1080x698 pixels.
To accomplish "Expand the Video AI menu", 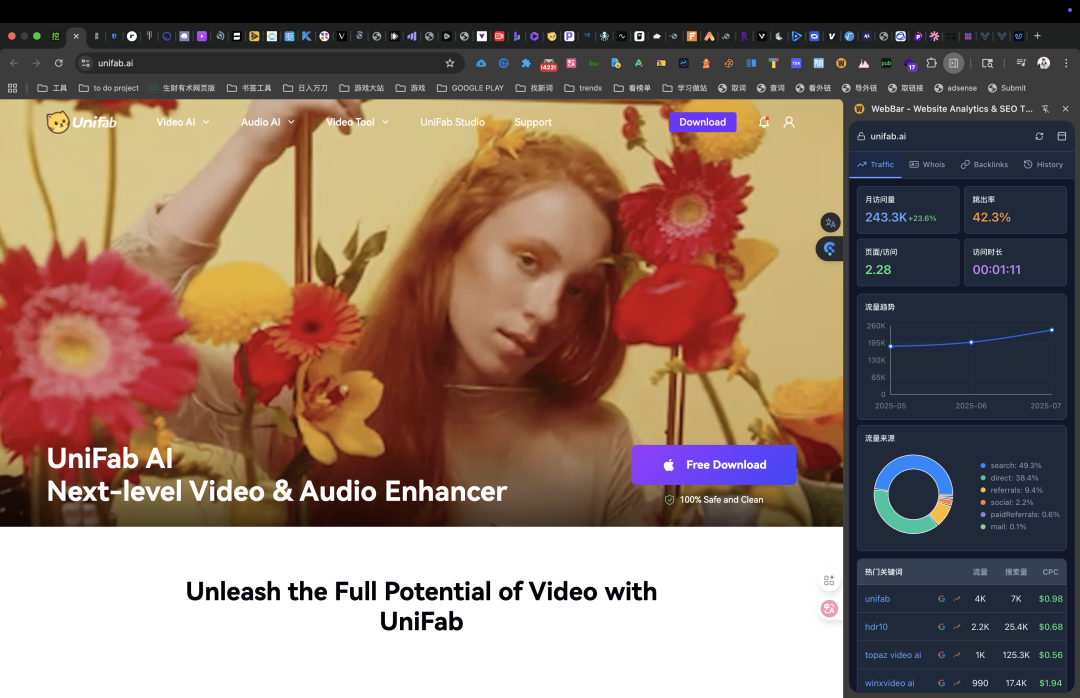I will (x=183, y=122).
